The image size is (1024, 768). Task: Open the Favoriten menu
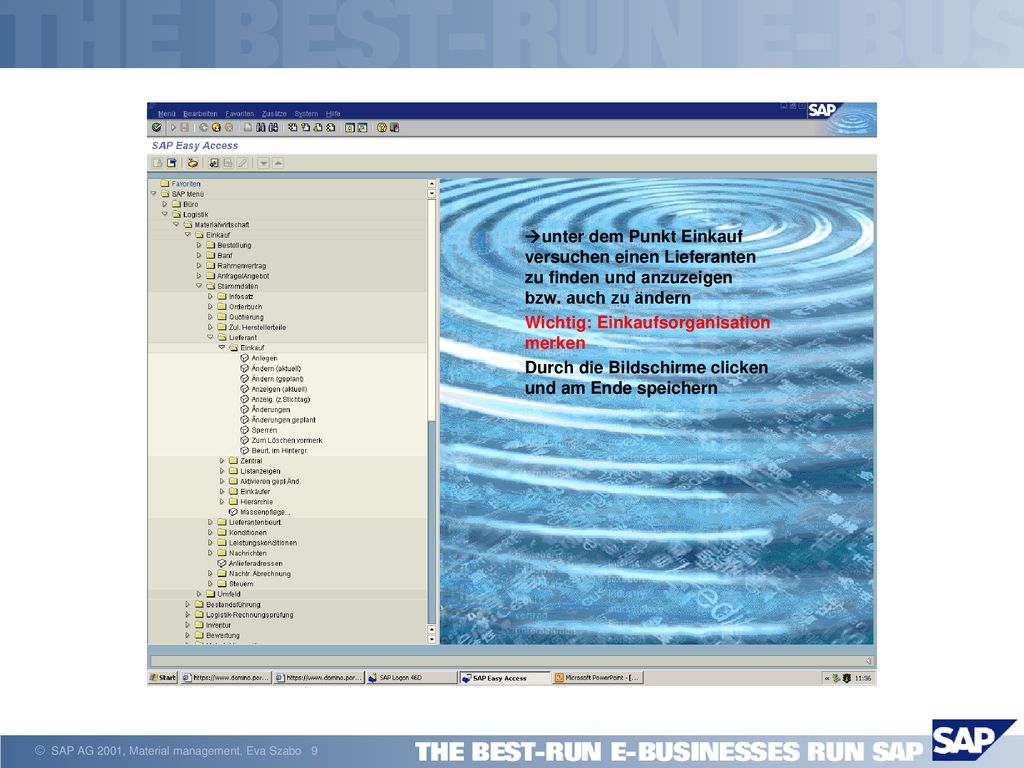[240, 114]
